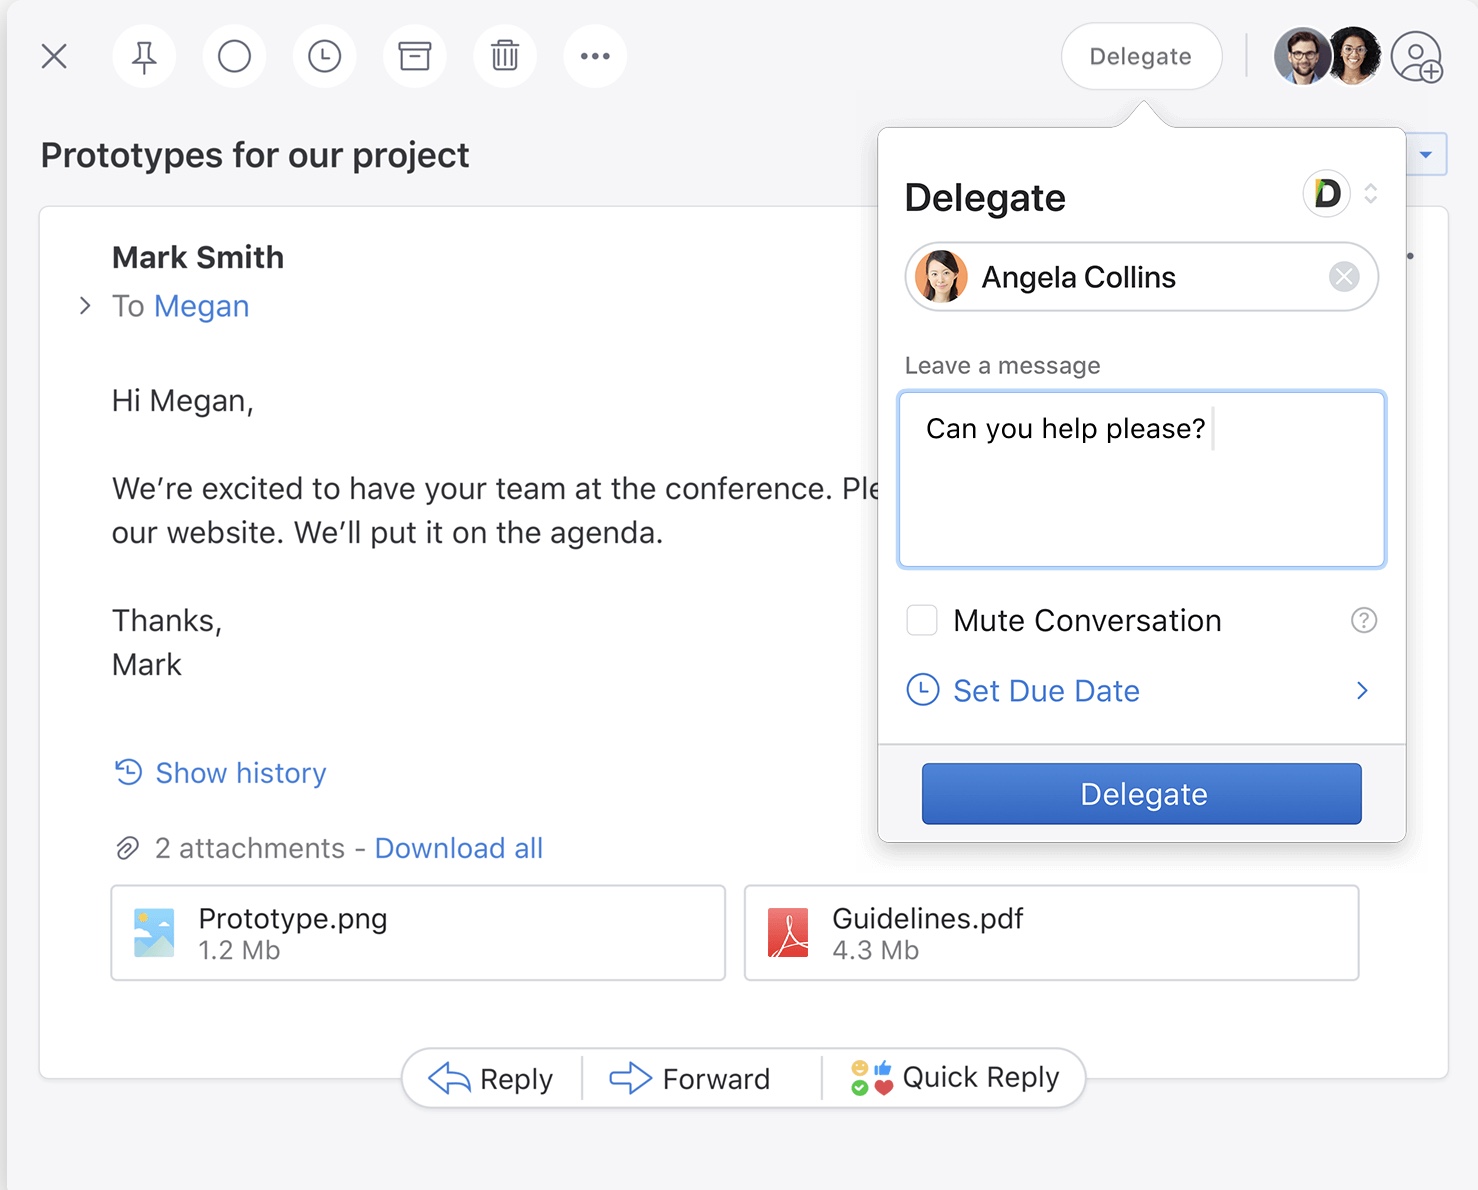
Task: Click the add person icon
Action: [1417, 57]
